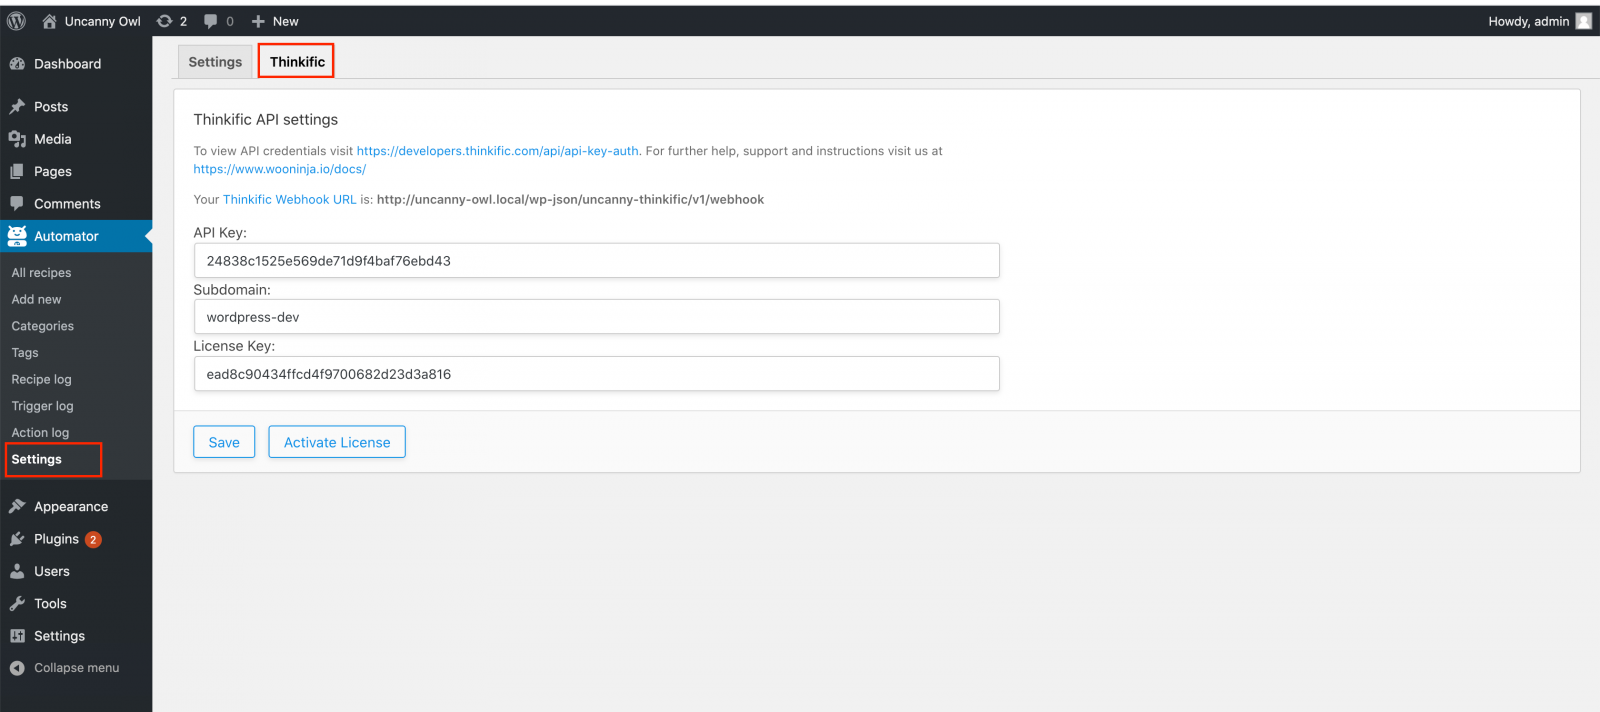This screenshot has height=712, width=1600.
Task: Click the Dashboard gauge icon
Action: pos(17,64)
